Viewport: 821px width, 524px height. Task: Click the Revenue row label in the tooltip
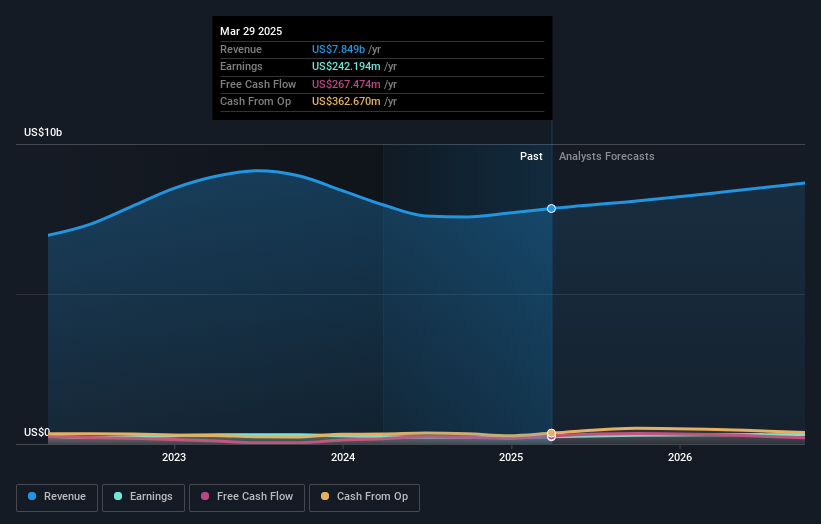tap(241, 49)
